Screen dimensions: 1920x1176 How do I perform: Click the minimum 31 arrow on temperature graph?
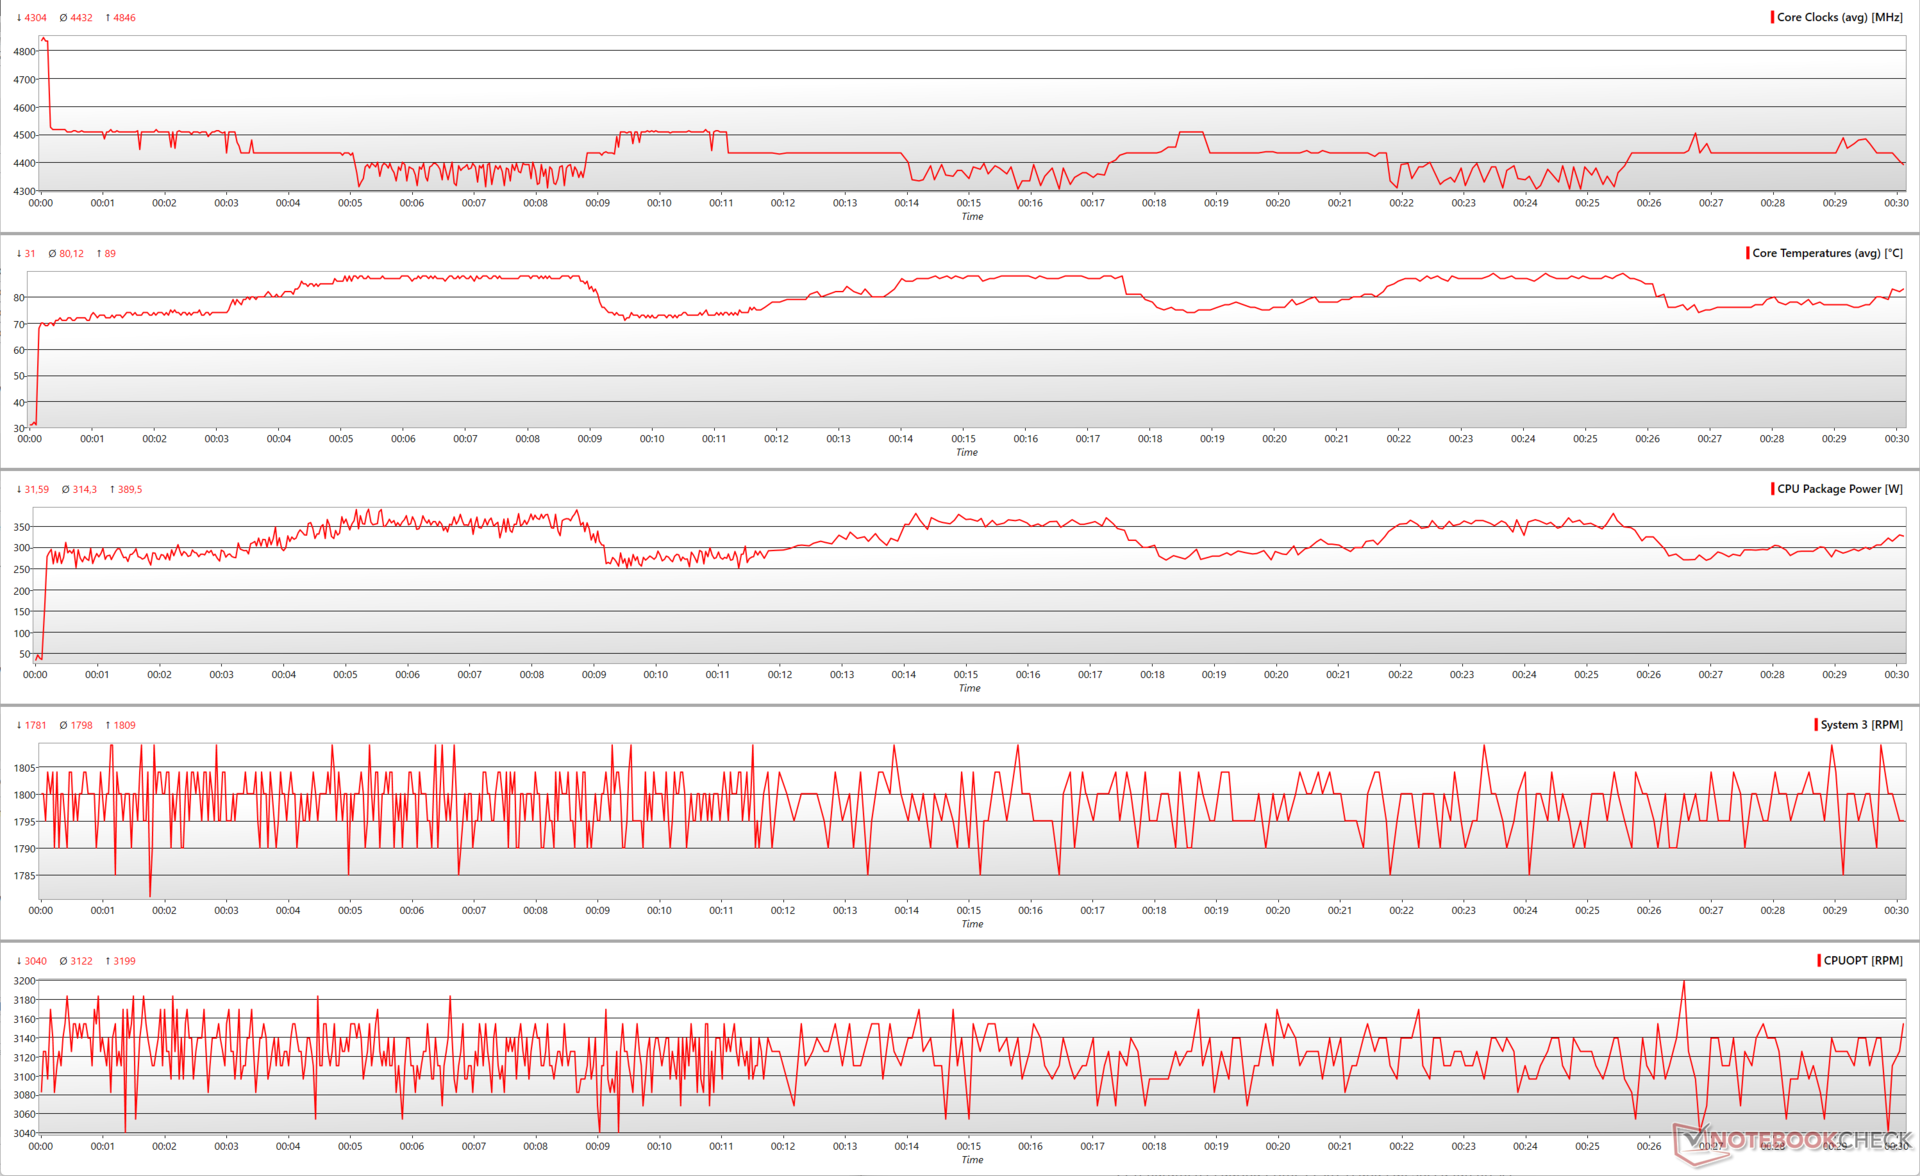click(x=19, y=254)
